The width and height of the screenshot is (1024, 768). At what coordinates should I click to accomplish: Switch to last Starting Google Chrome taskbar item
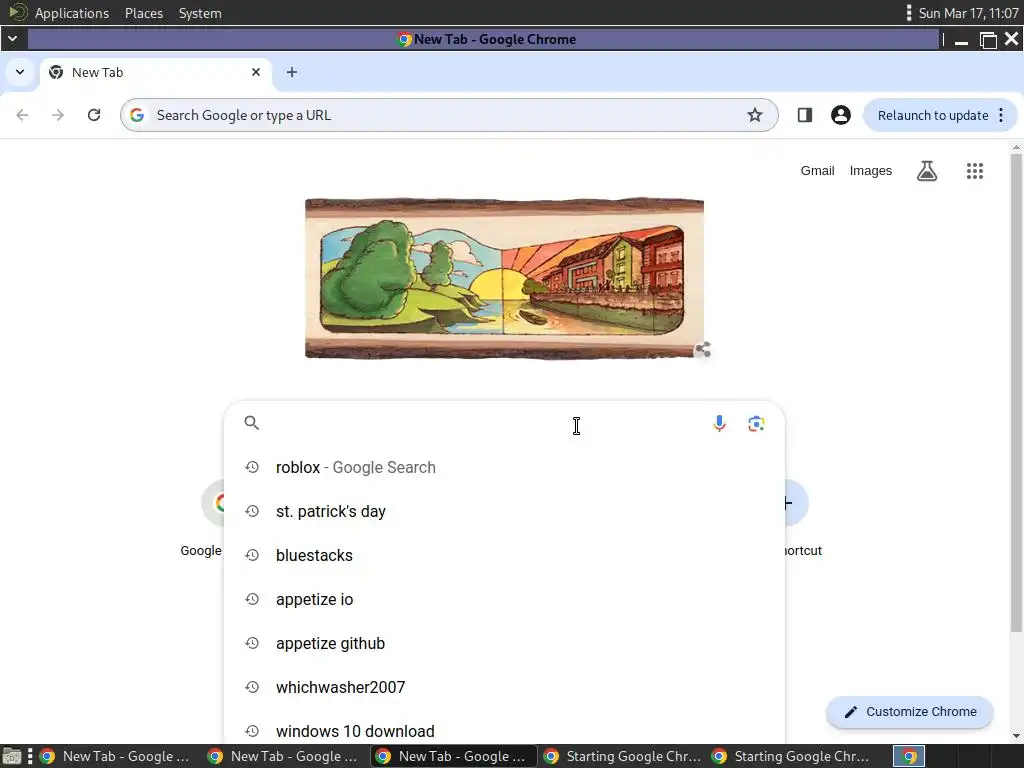tap(789, 756)
